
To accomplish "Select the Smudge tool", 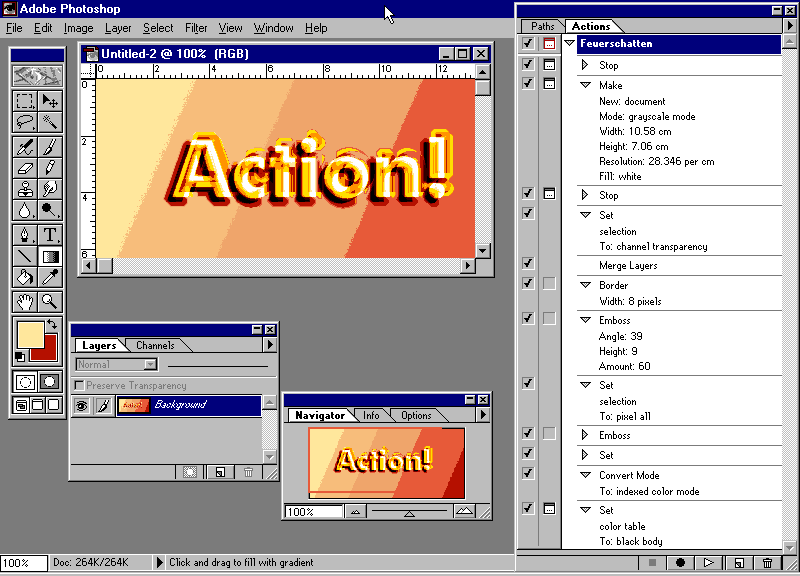I will [50, 189].
